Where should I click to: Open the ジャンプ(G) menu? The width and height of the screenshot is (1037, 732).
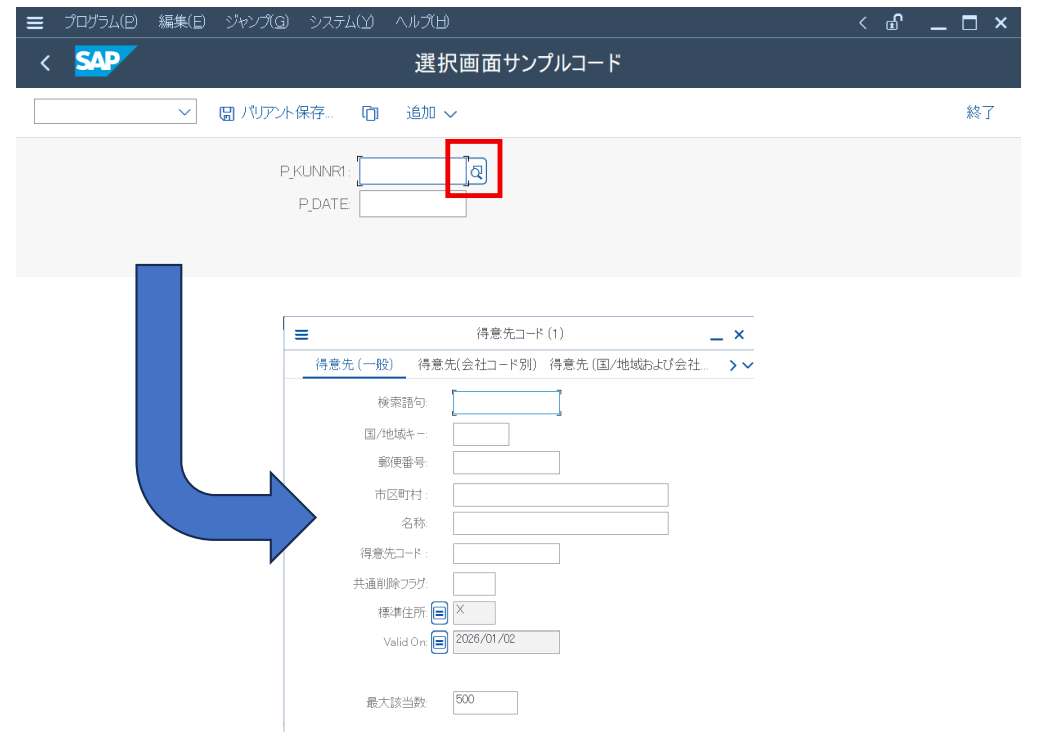point(257,22)
